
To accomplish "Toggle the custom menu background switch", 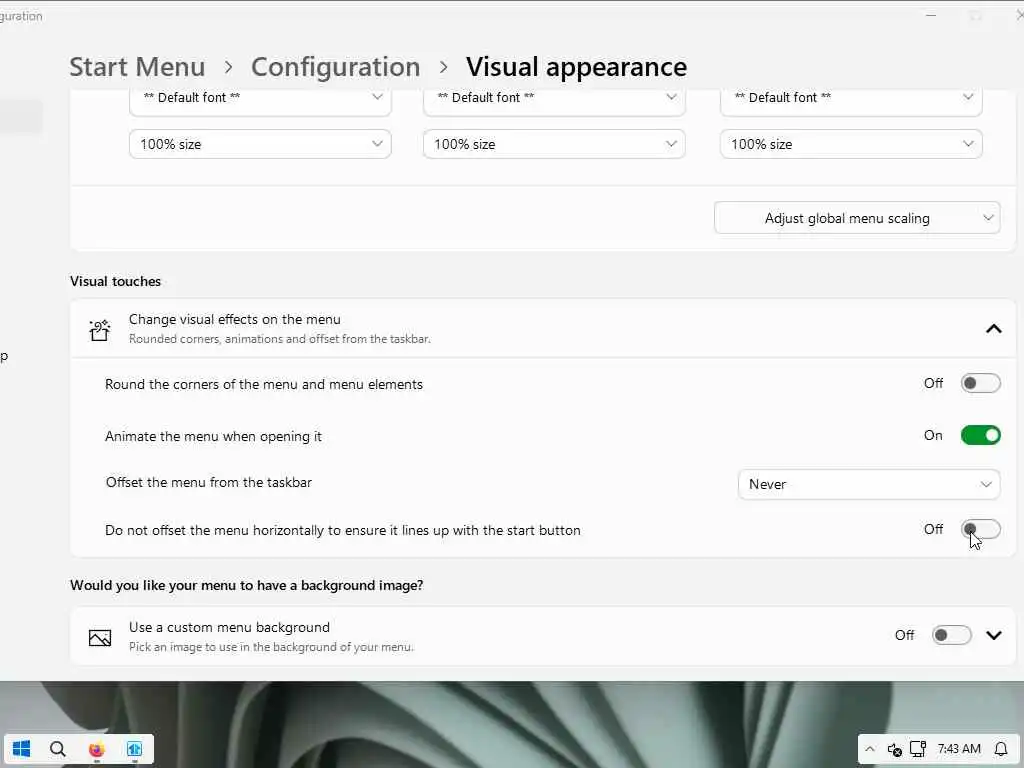I will pyautogui.click(x=951, y=635).
